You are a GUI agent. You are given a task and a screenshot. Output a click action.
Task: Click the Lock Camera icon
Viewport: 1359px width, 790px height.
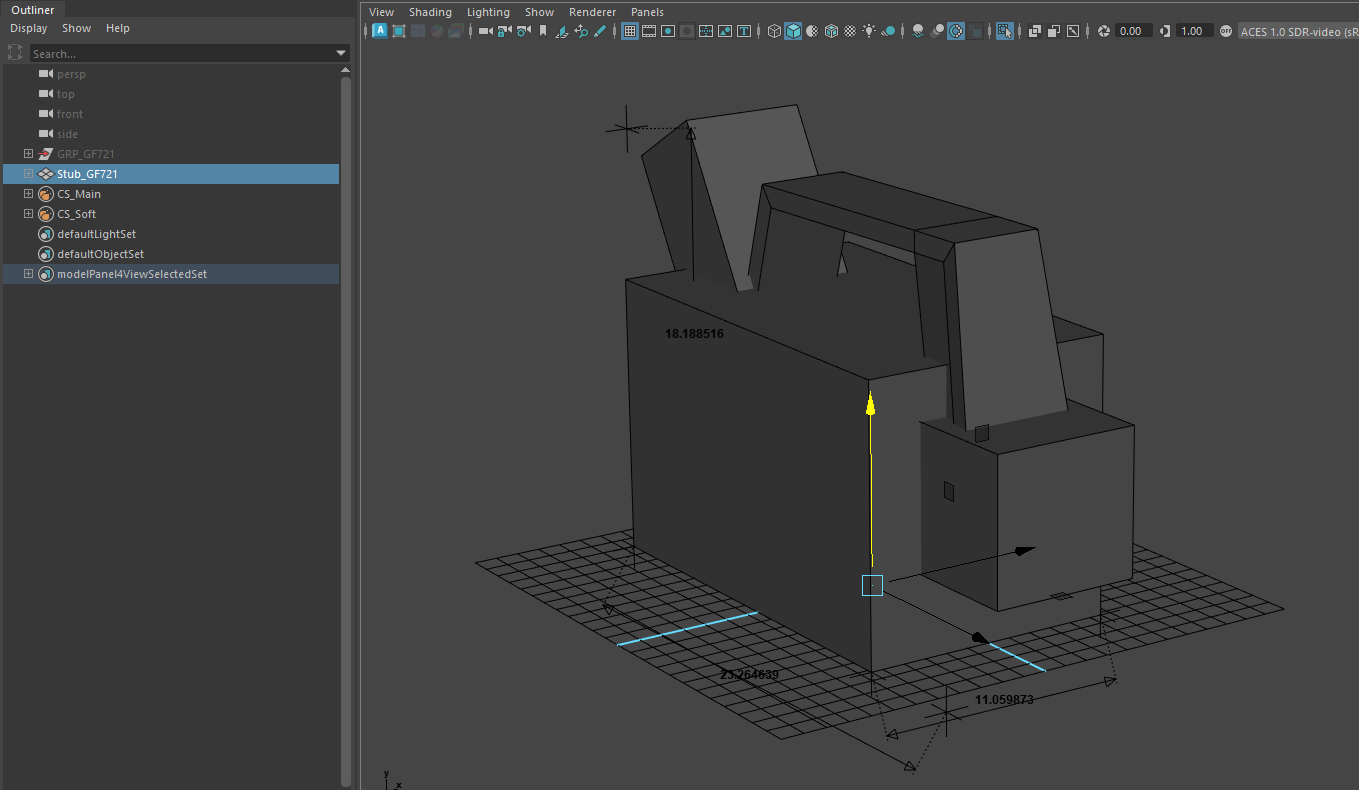point(505,31)
